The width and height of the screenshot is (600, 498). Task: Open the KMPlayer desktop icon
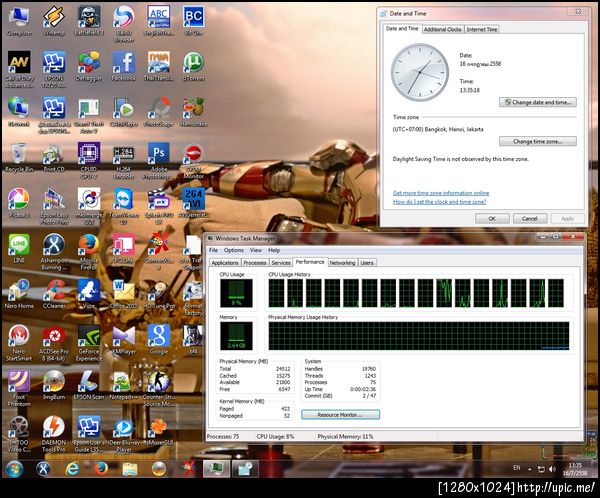[x=124, y=339]
